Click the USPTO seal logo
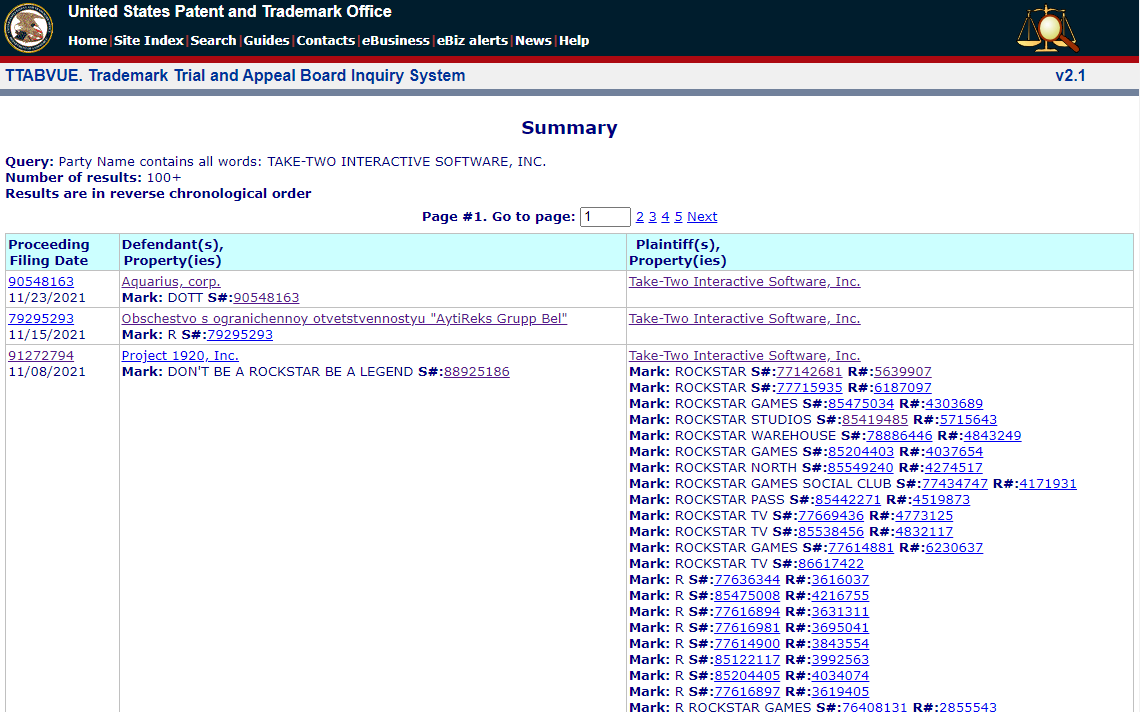Screen dimensions: 1140x712 (28, 28)
